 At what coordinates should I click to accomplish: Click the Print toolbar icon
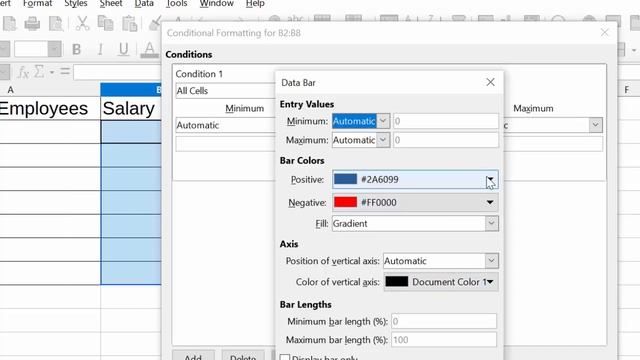32,24
